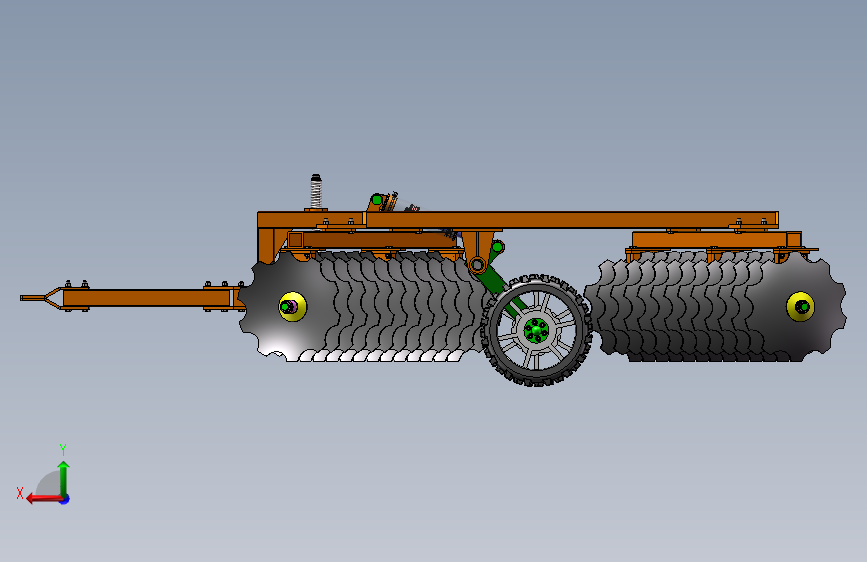Pick the tow hitch tip at the drawbar end
Image resolution: width=867 pixels, height=562 pixels.
coord(33,298)
